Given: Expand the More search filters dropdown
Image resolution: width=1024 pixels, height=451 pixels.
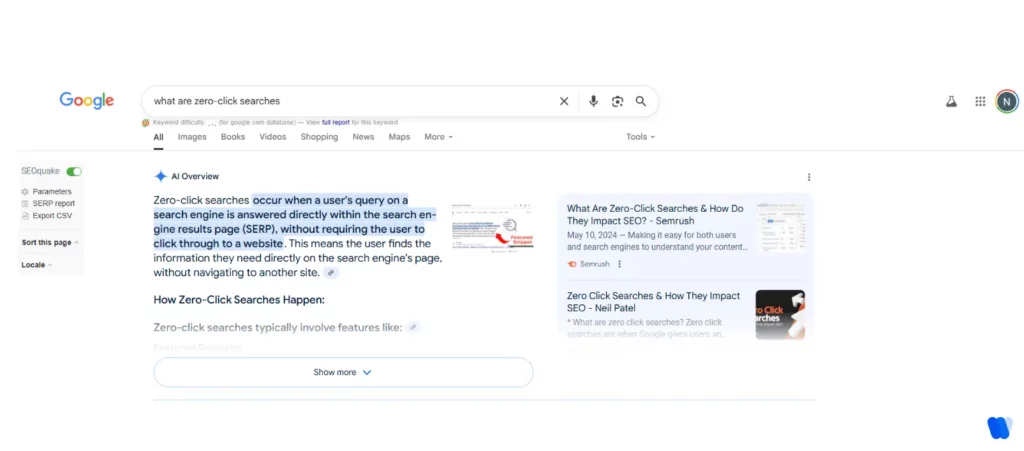Looking at the screenshot, I should [x=438, y=137].
